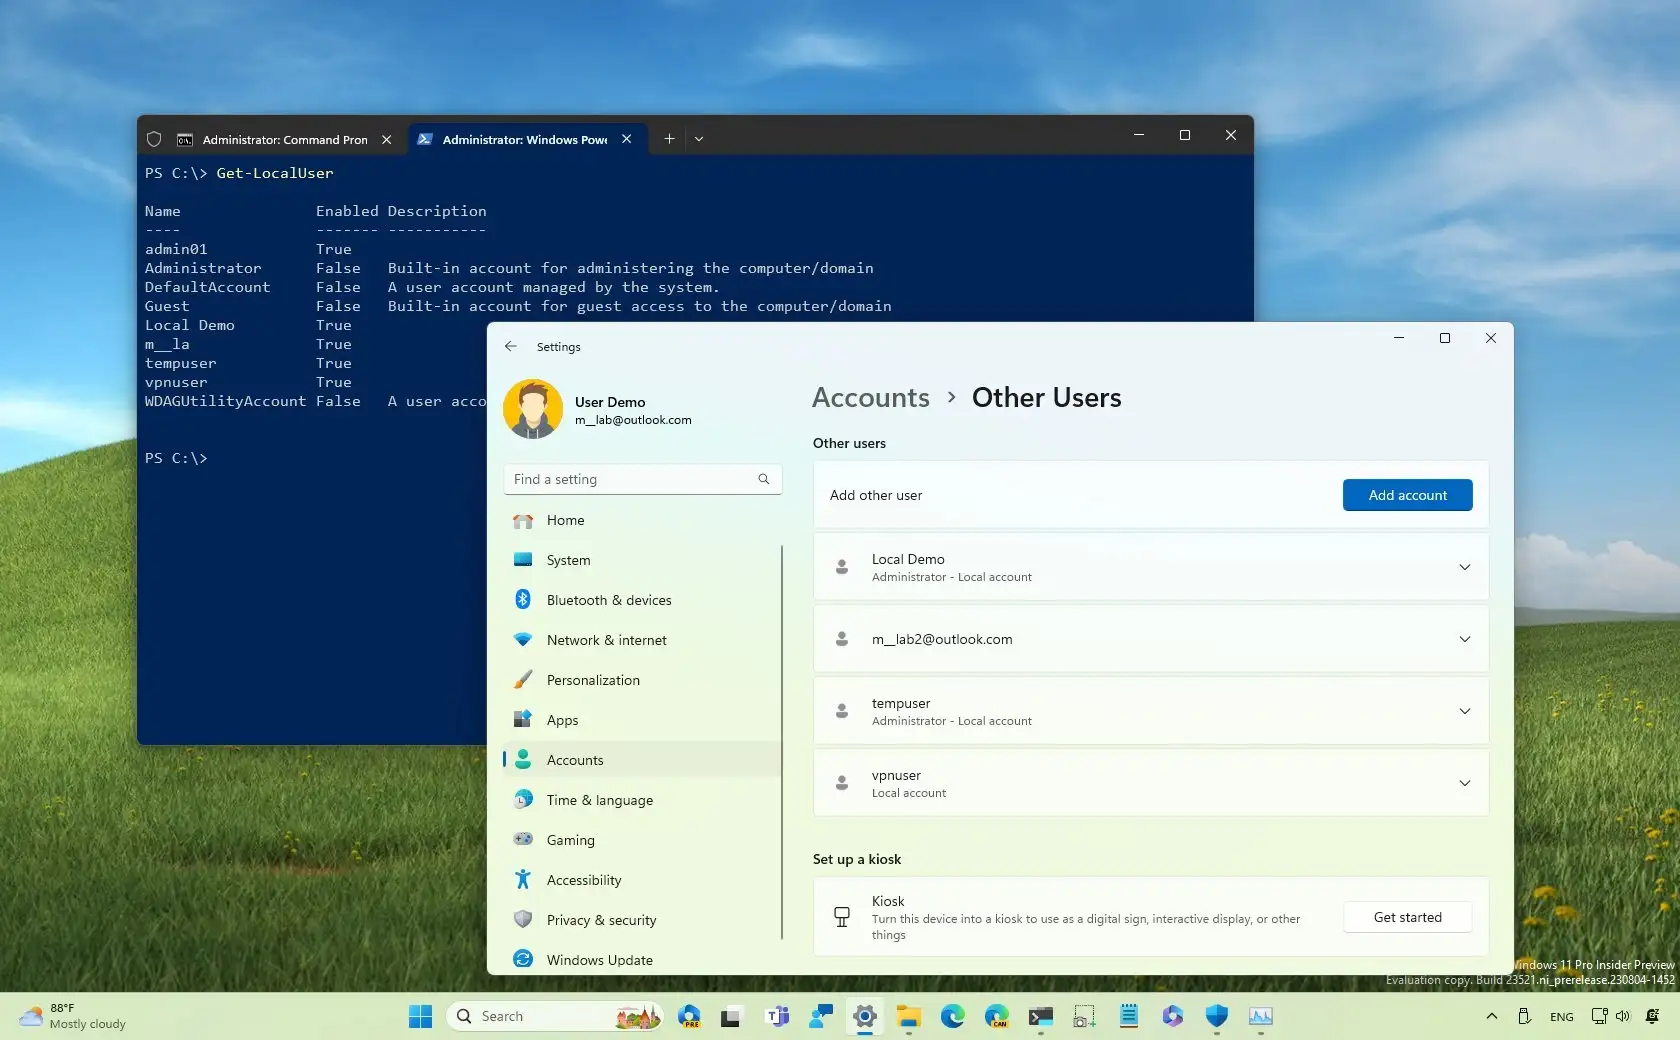This screenshot has width=1680, height=1040.
Task: Open Personalization settings
Action: coord(642,680)
